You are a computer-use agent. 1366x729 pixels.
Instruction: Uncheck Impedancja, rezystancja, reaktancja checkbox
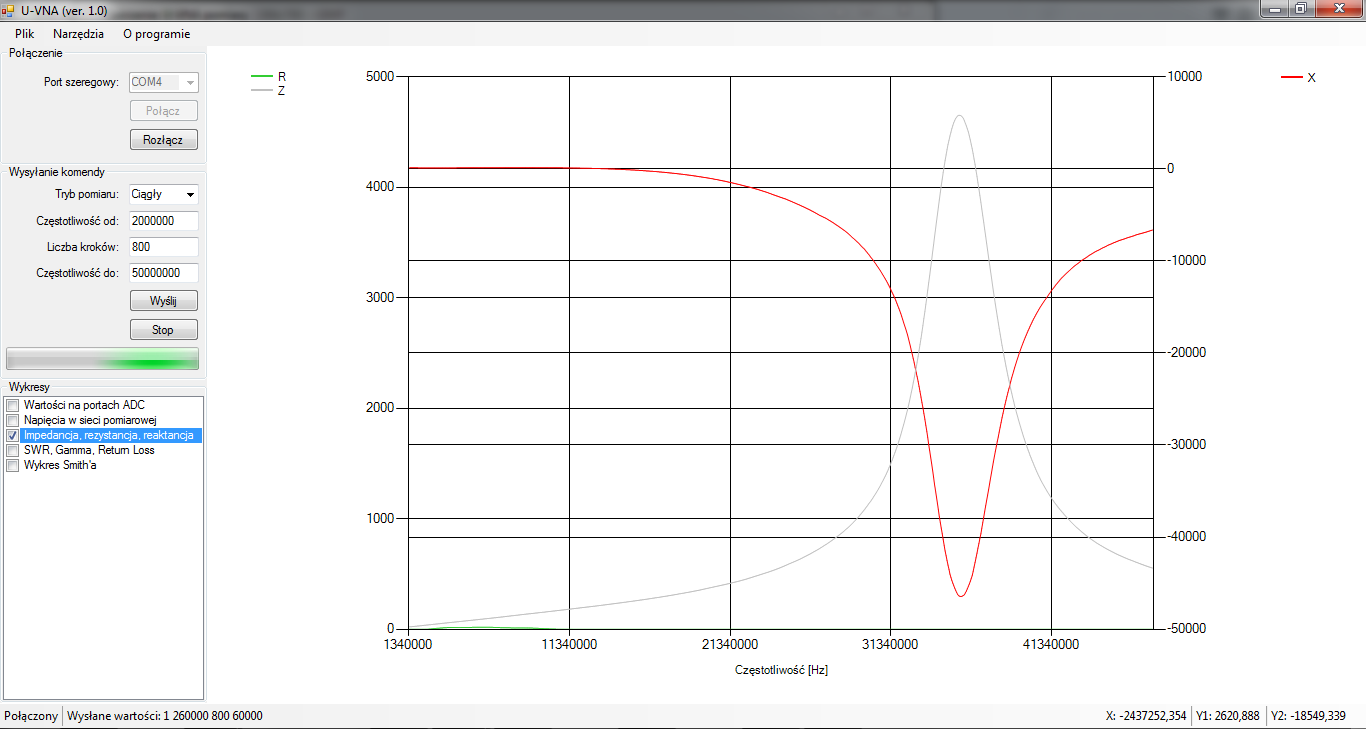pos(13,436)
